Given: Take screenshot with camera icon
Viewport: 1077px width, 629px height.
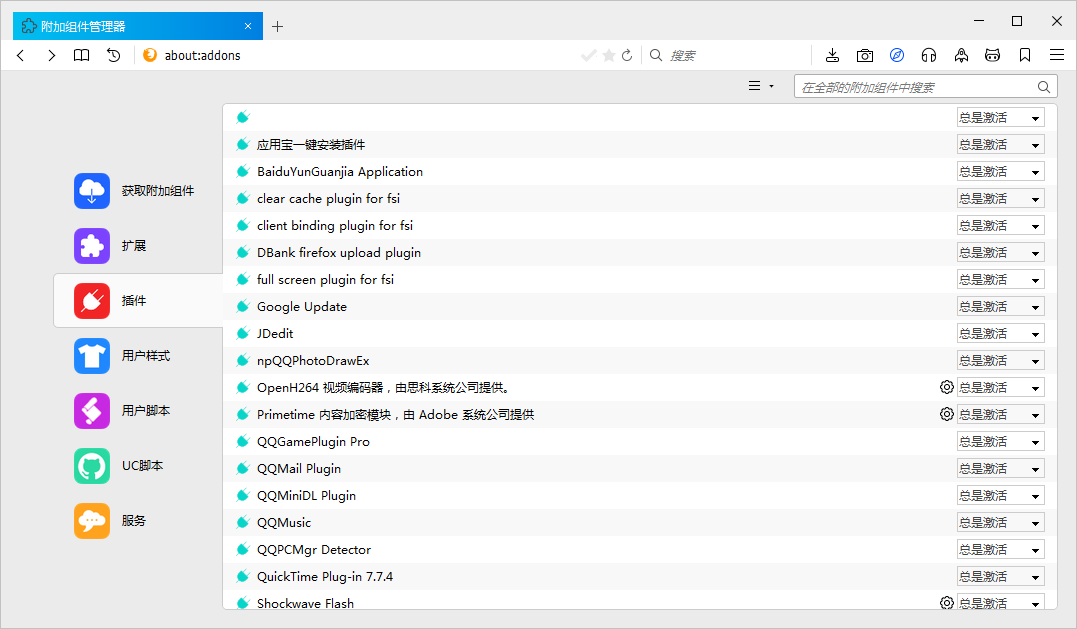Looking at the screenshot, I should point(865,56).
